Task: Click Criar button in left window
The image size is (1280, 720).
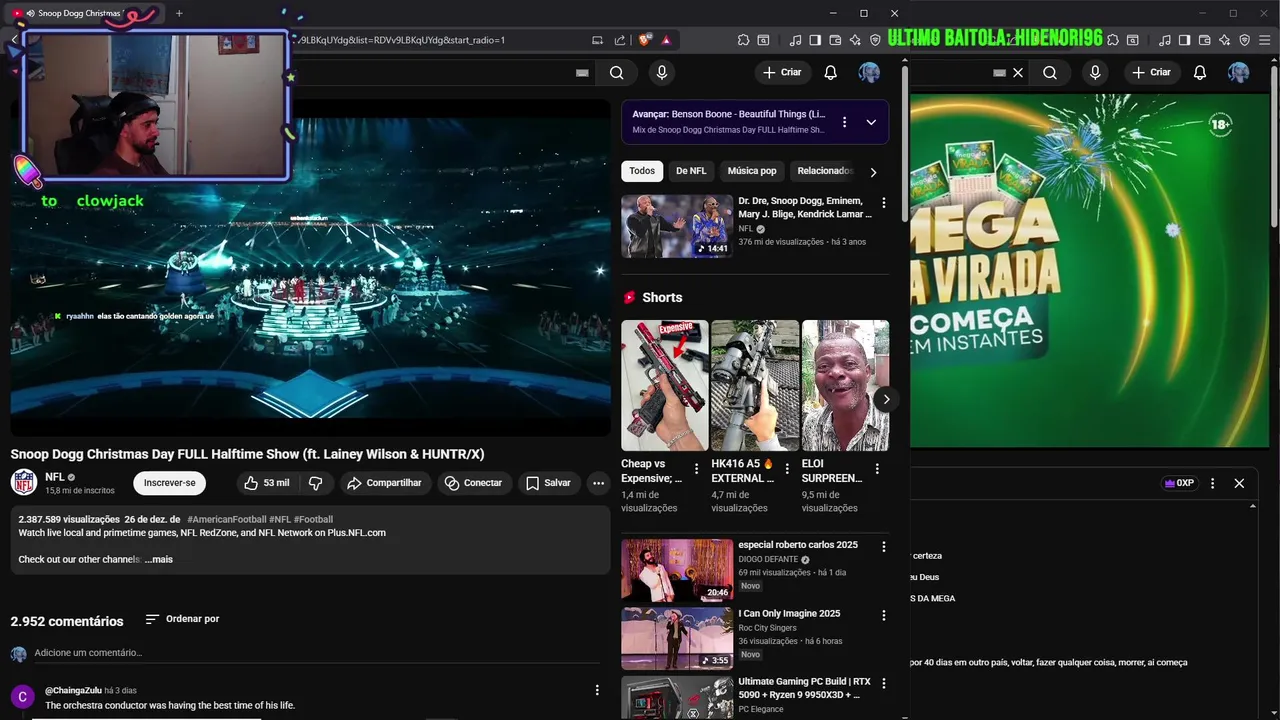Action: click(x=781, y=72)
